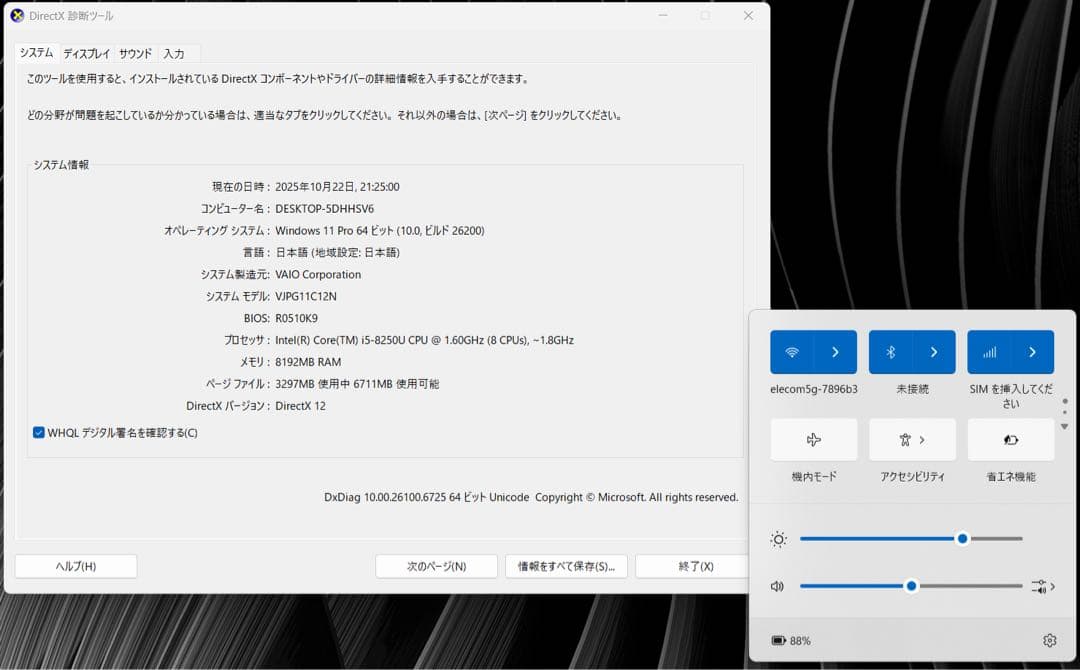Click the 情報をすべて保存(S) button

pyautogui.click(x=566, y=565)
